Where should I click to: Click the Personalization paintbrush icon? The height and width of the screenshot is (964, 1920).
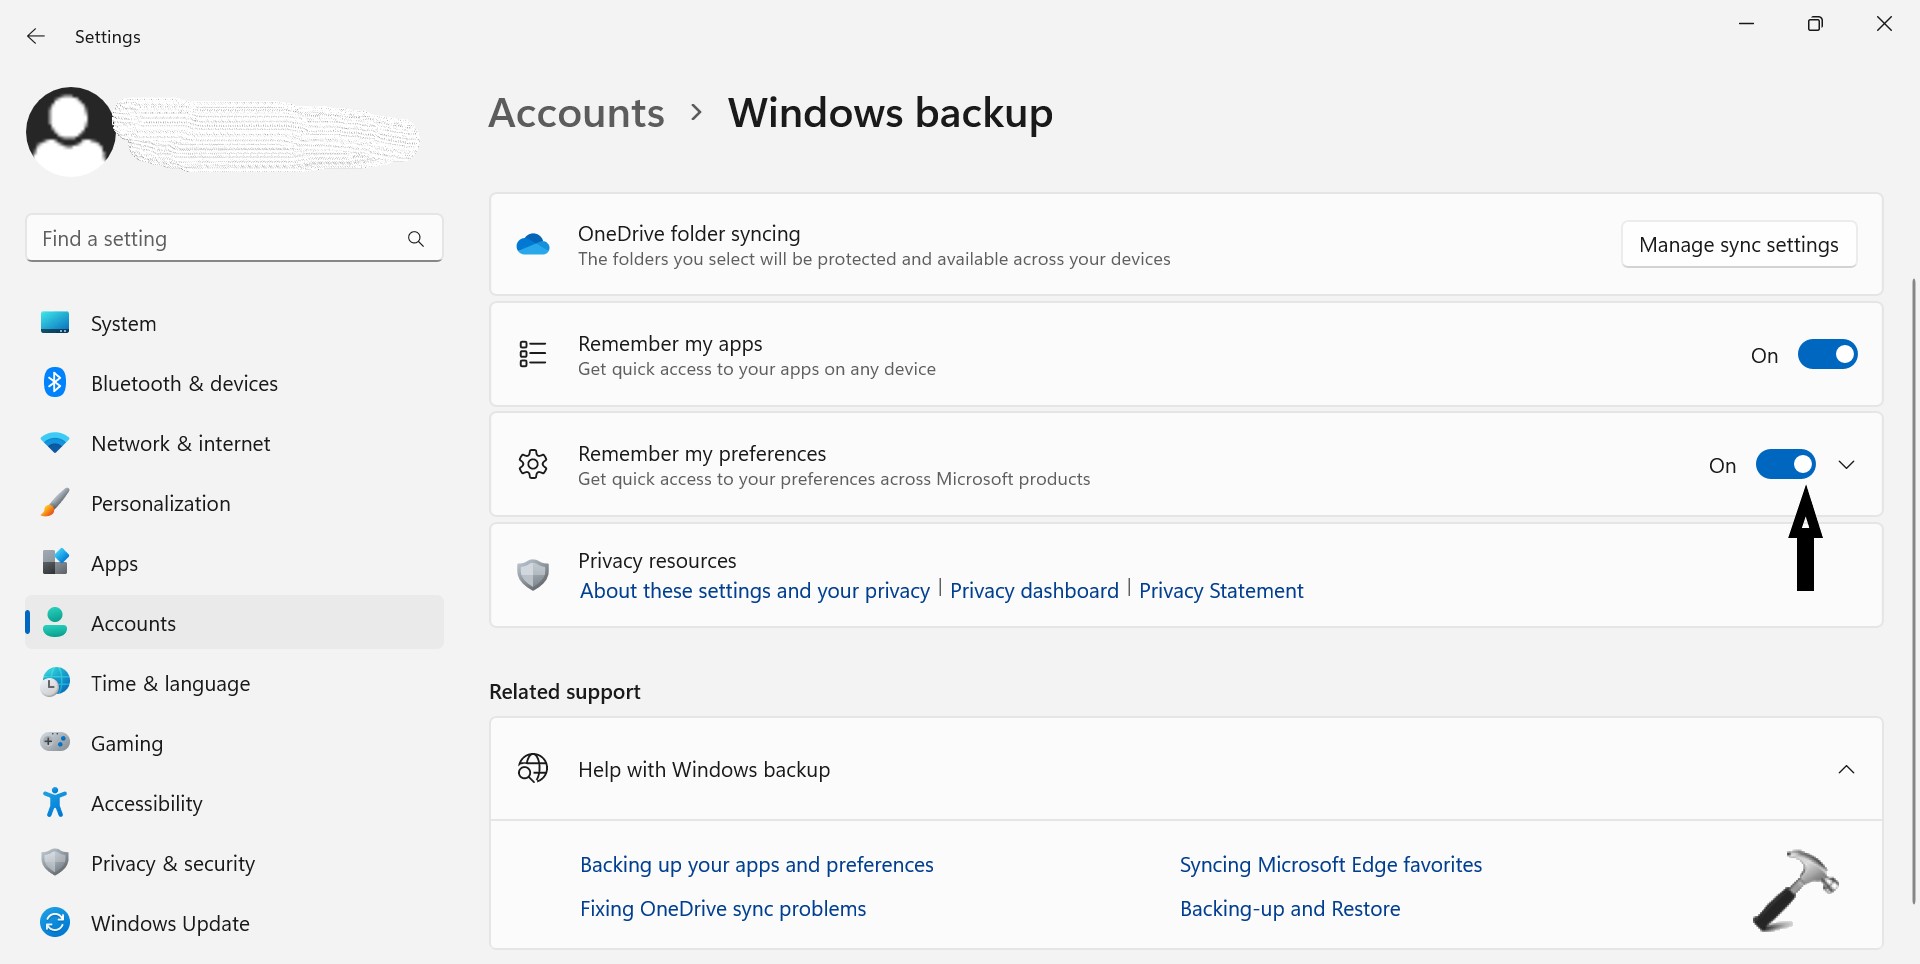55,503
